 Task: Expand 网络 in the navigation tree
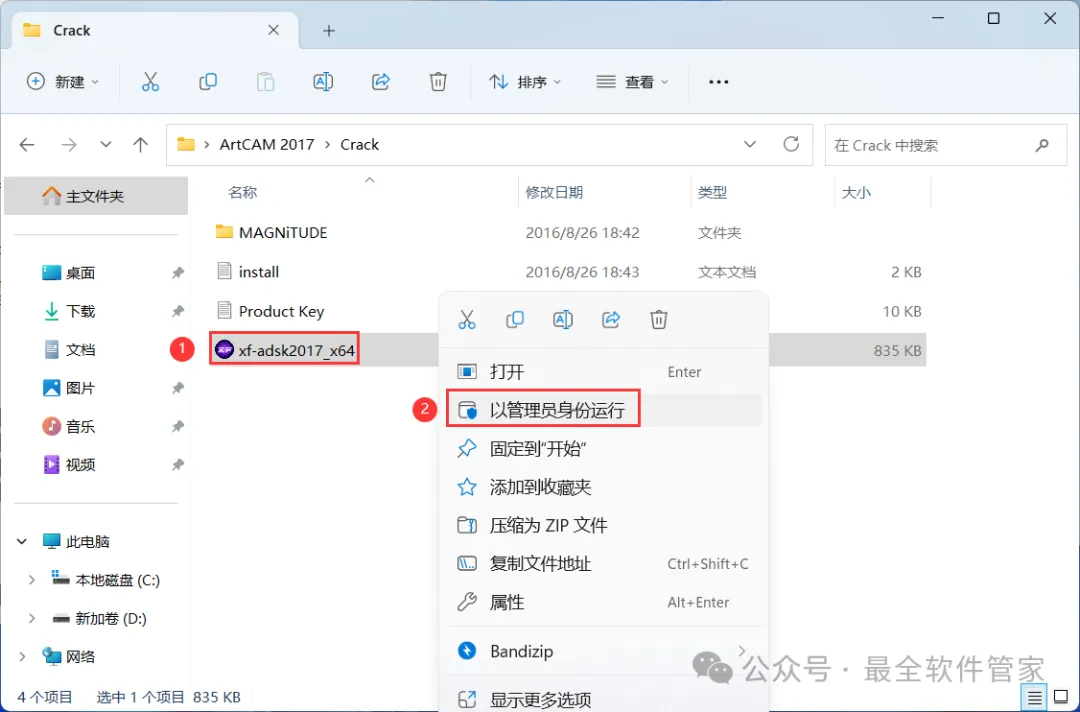click(x=22, y=657)
